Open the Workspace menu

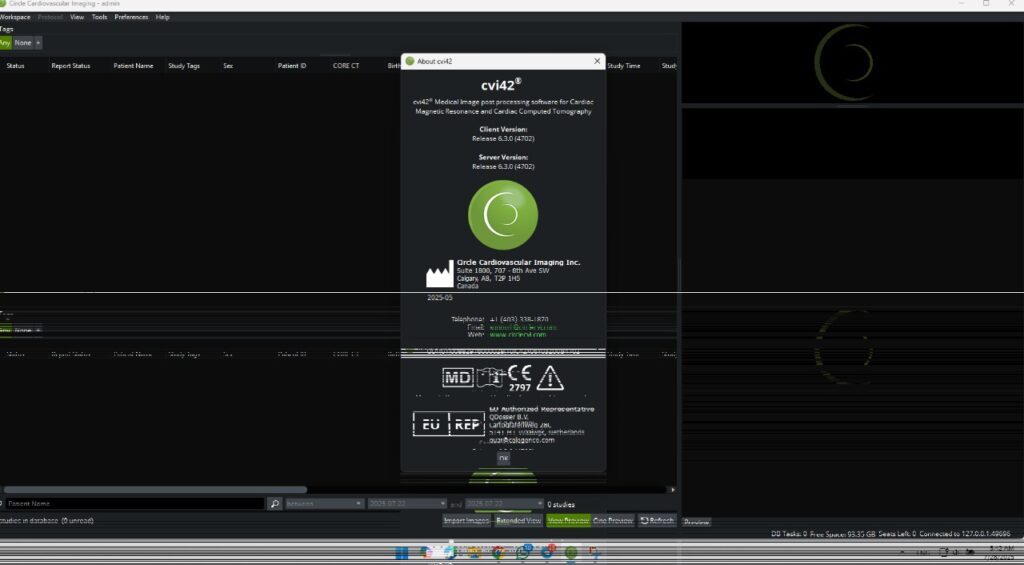[x=15, y=17]
